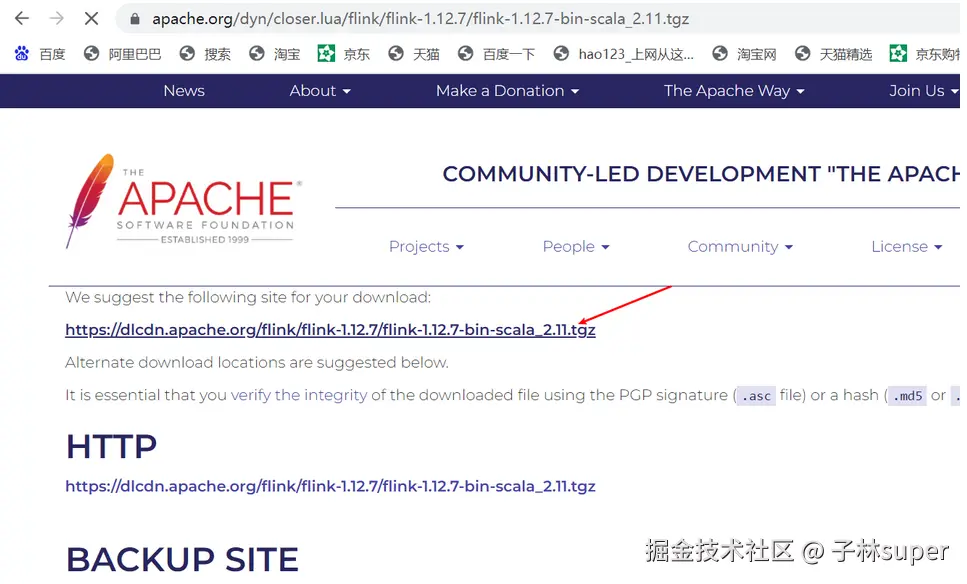Click the .asc file code label
The image size is (967, 584).
[x=756, y=396]
